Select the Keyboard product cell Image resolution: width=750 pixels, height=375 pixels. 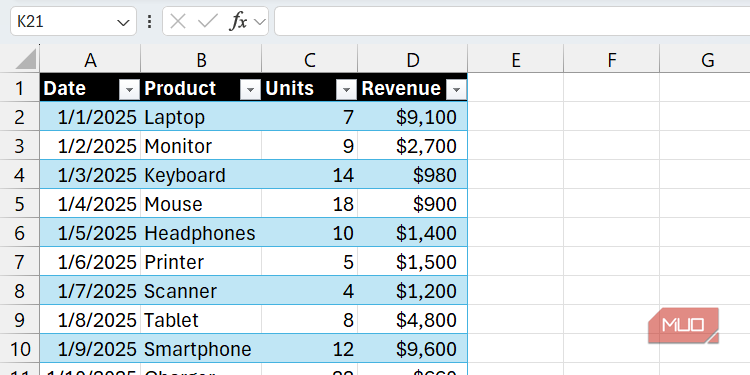click(x=201, y=175)
